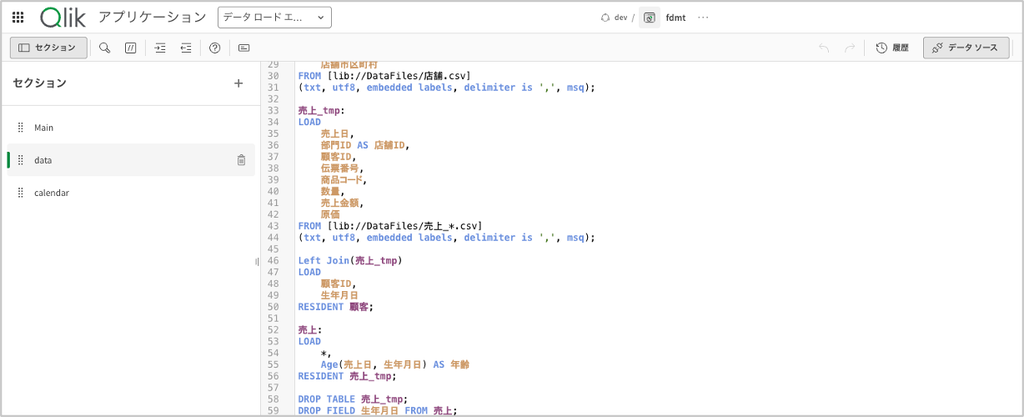Open the apps grid launcher menu
This screenshot has width=1024, height=417.
point(18,18)
